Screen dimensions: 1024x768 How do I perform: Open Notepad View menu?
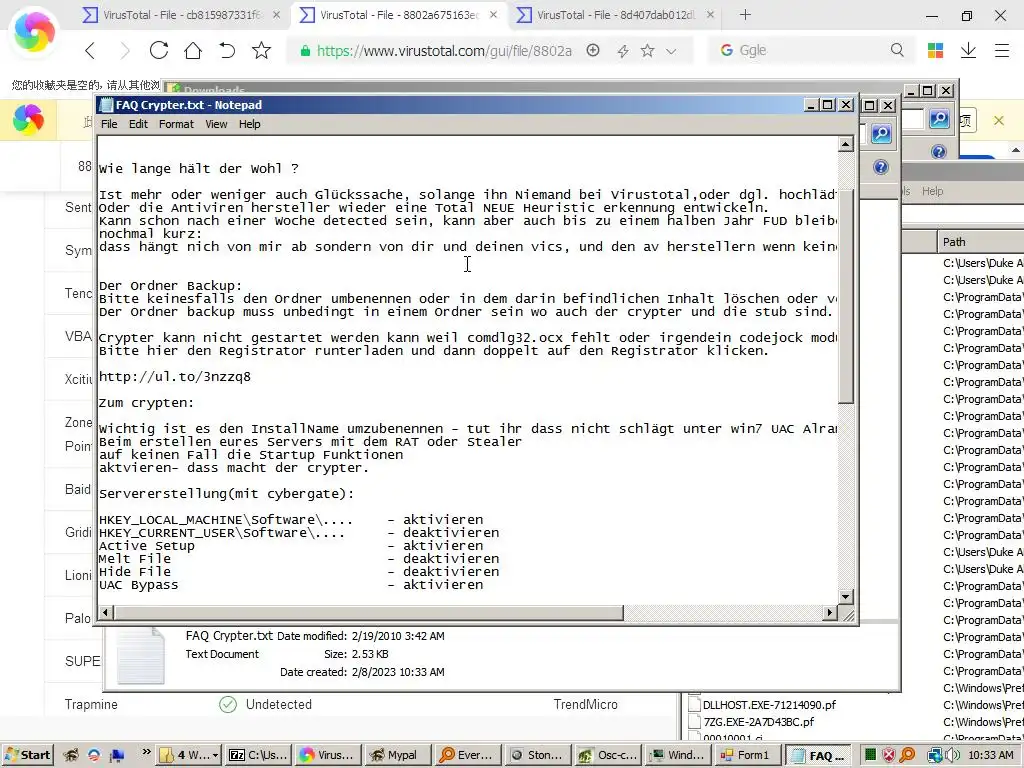point(216,124)
